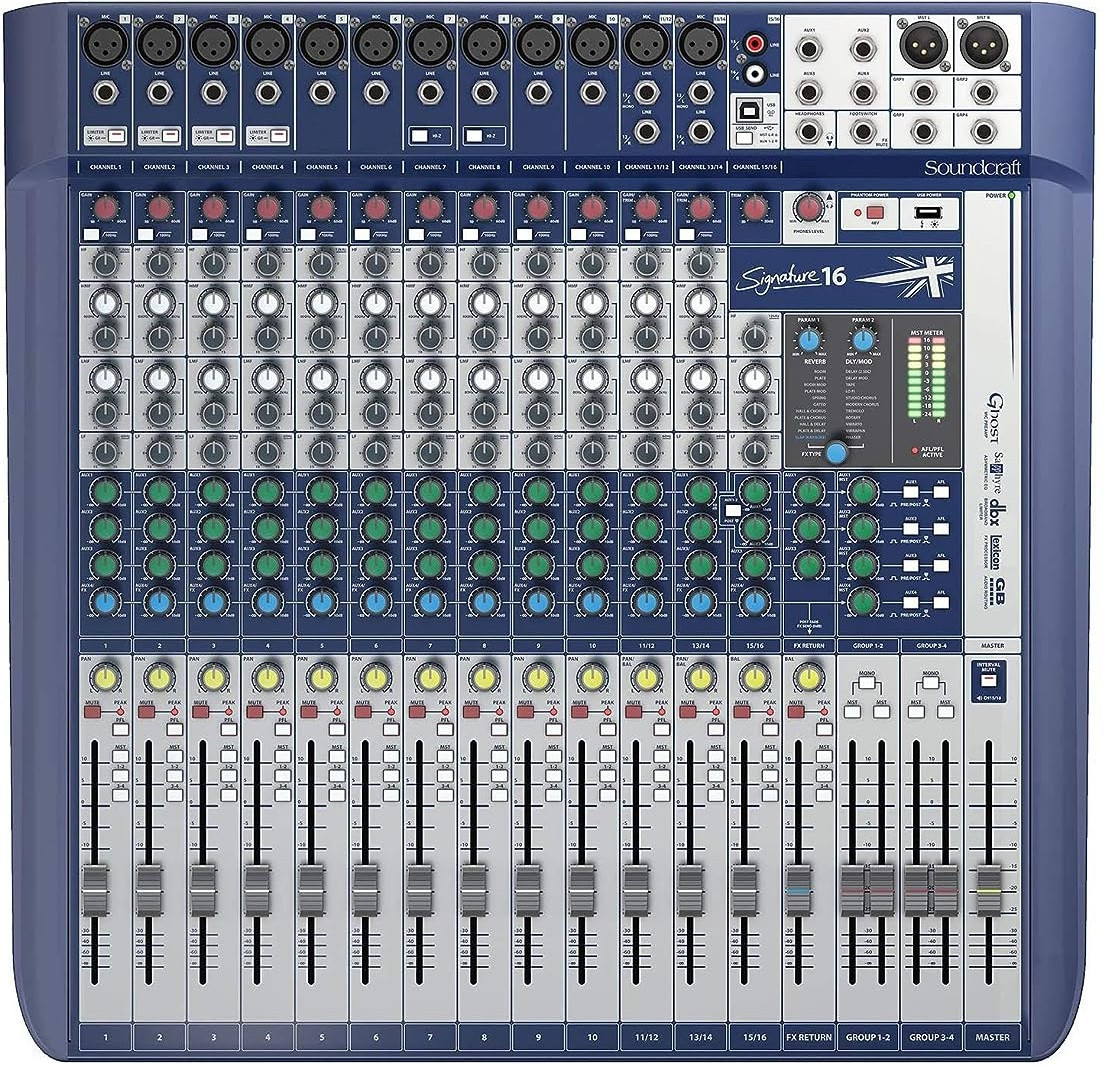Click the AUX4 MST level knob
This screenshot has width=1116, height=1065.
click(863, 602)
